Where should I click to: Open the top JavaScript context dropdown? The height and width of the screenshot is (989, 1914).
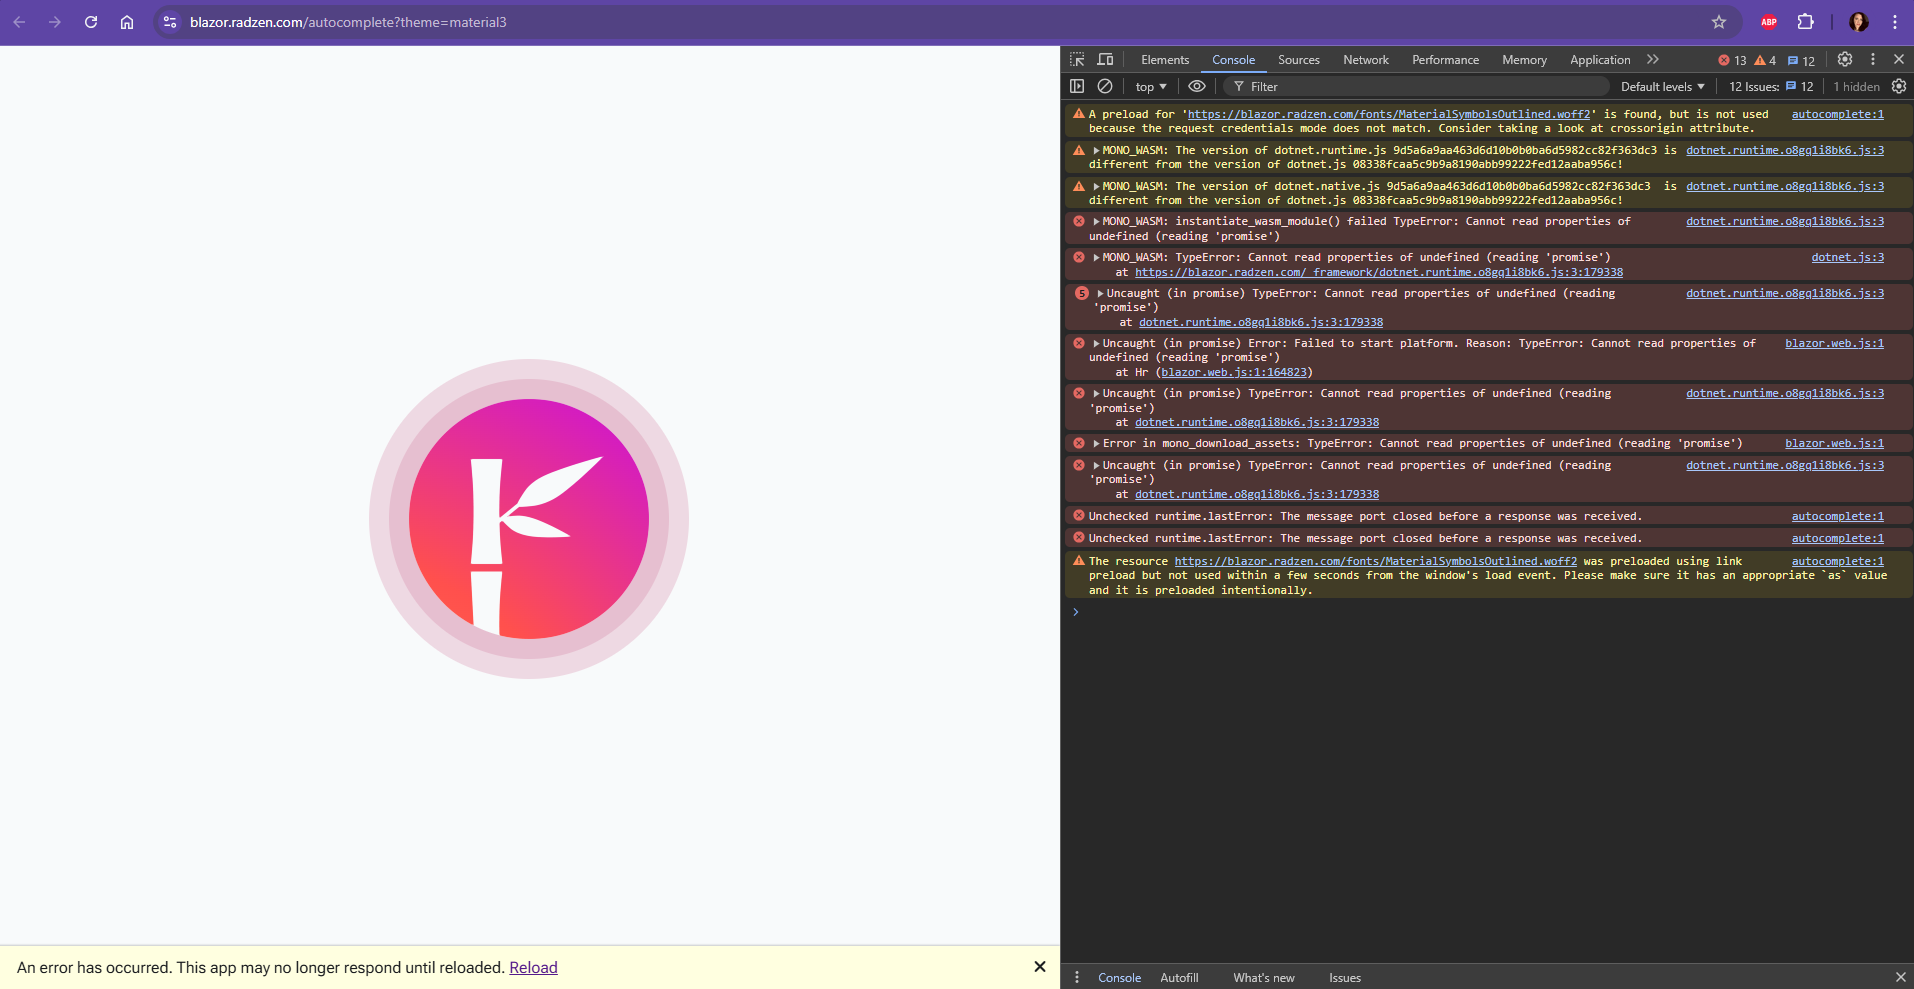[1150, 87]
